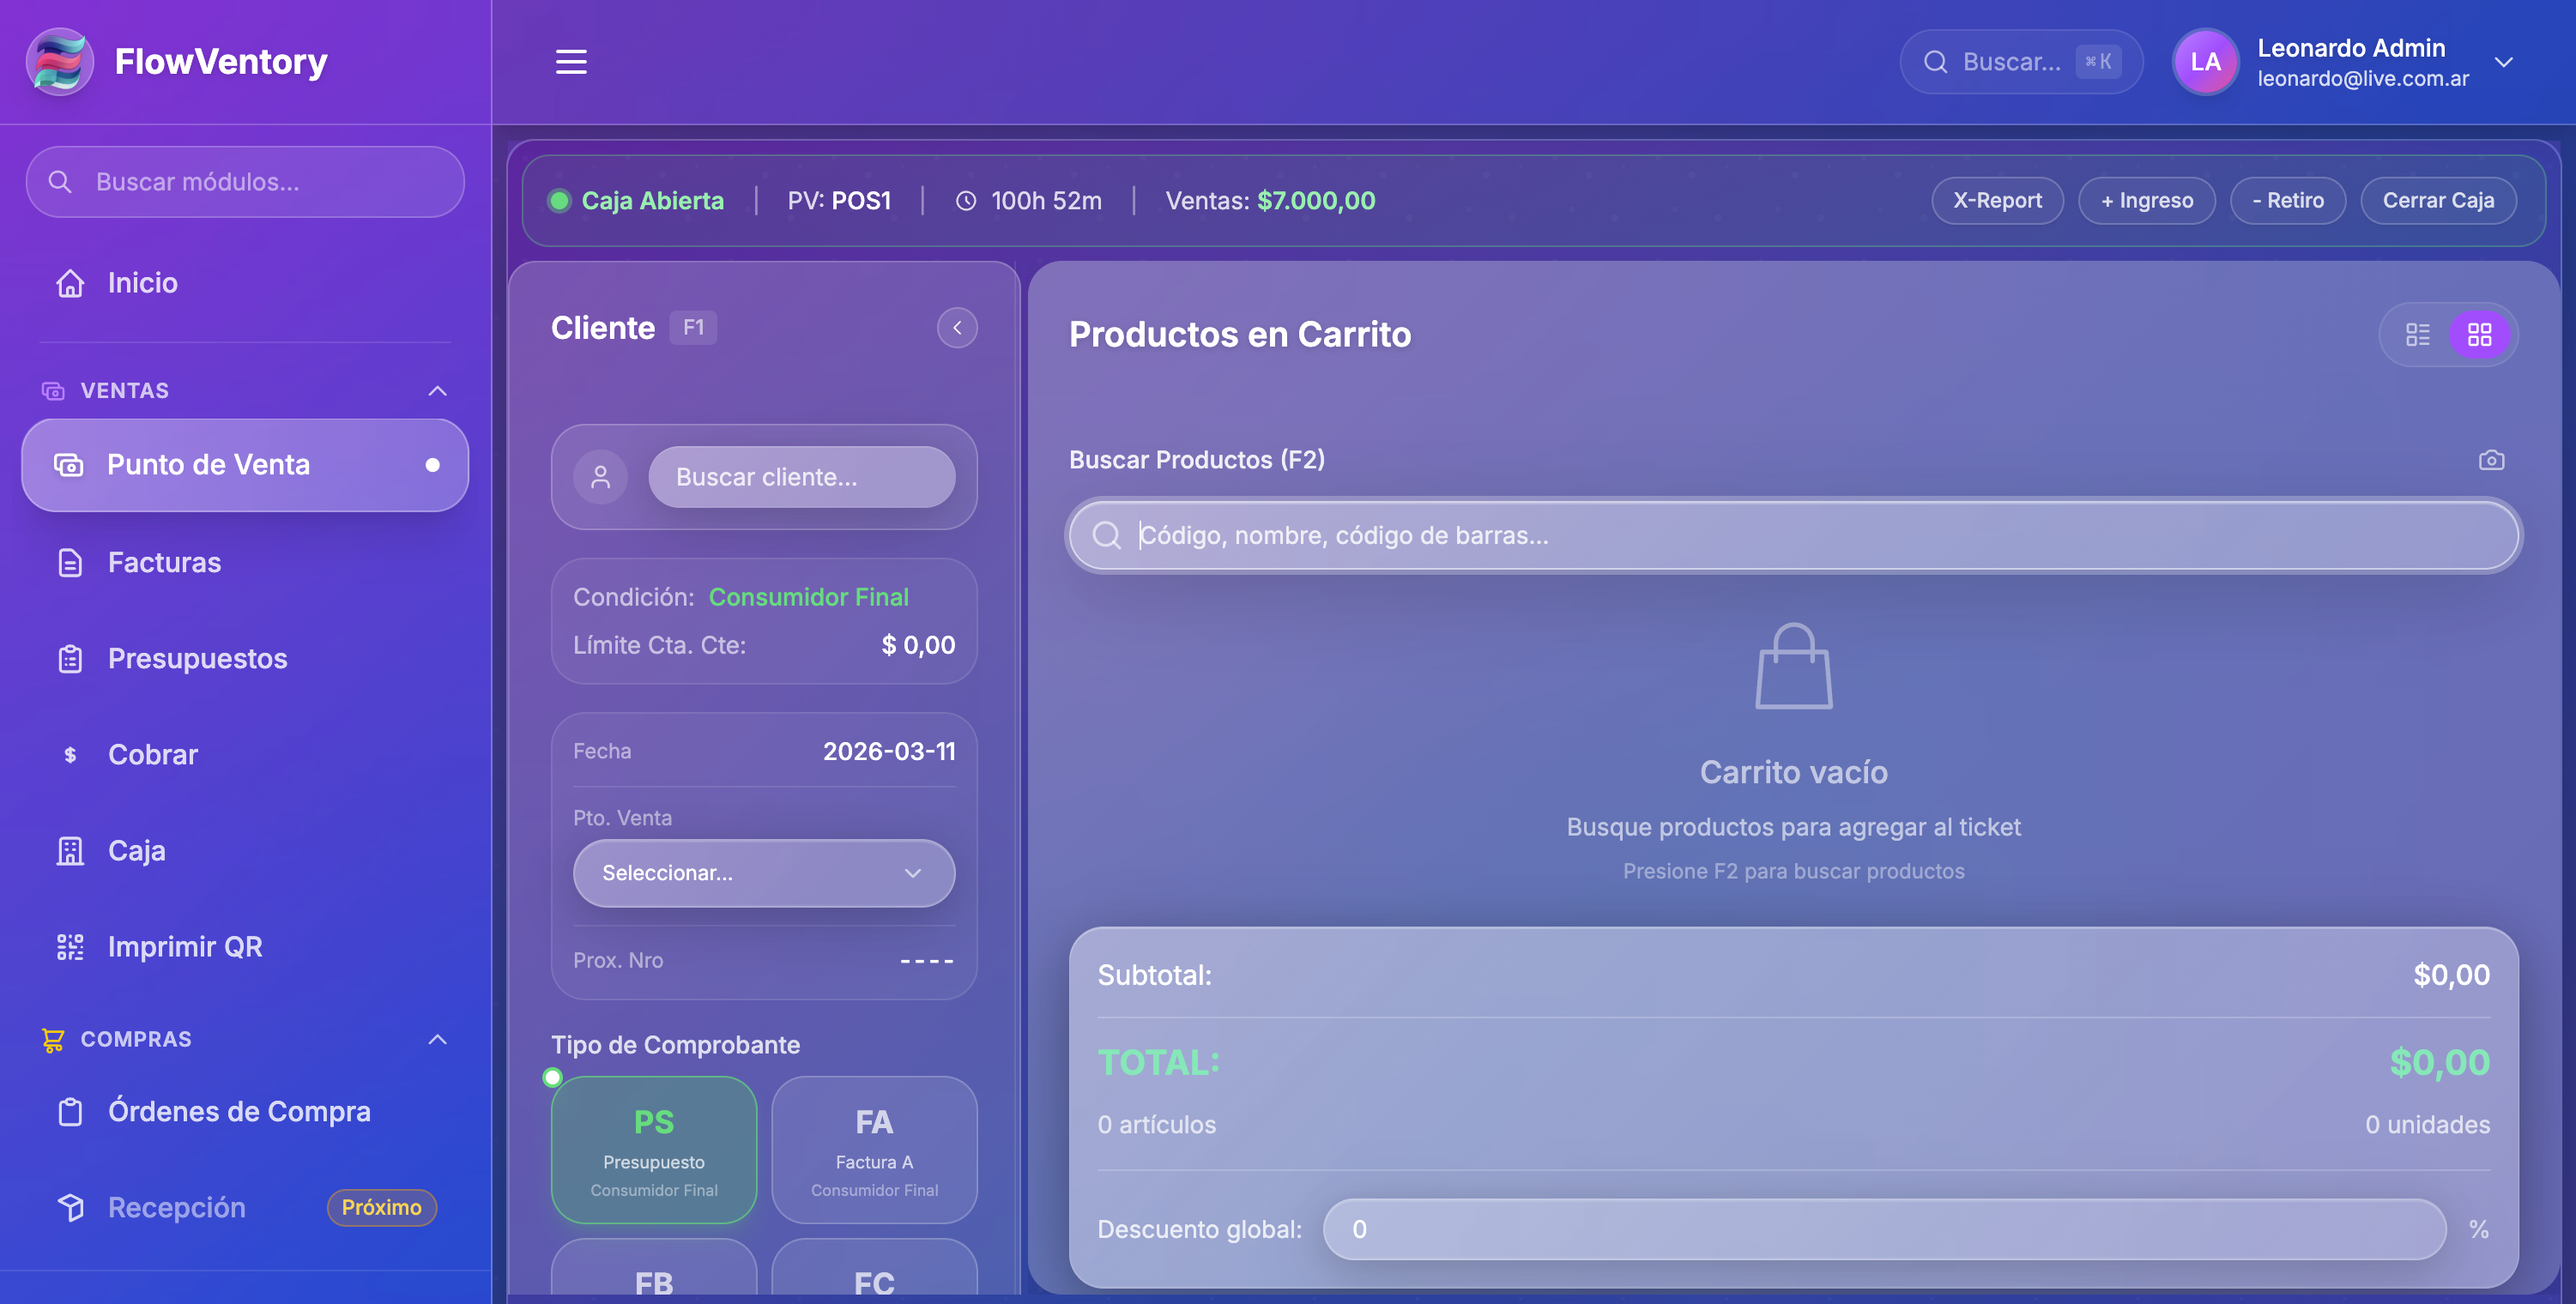Click the X-Report button

click(1997, 201)
